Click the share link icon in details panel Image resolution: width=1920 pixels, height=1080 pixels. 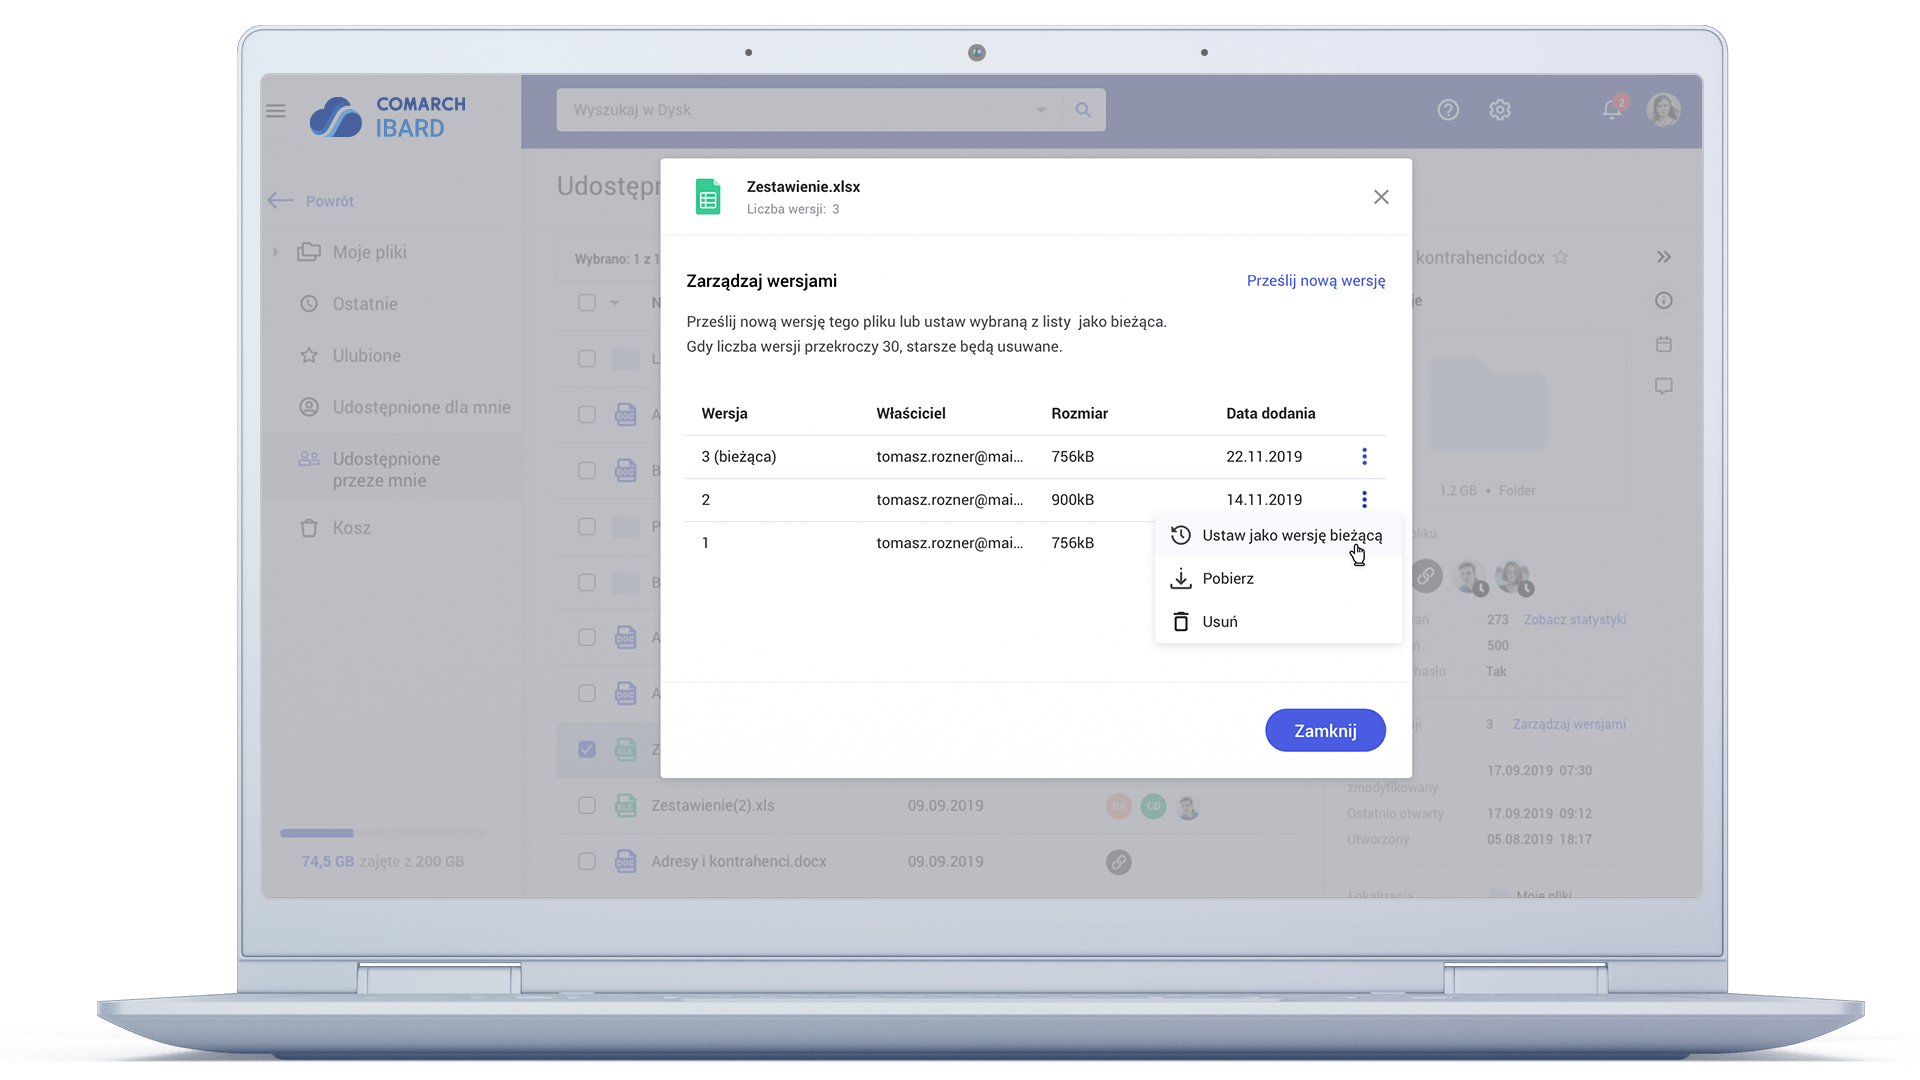(1427, 575)
